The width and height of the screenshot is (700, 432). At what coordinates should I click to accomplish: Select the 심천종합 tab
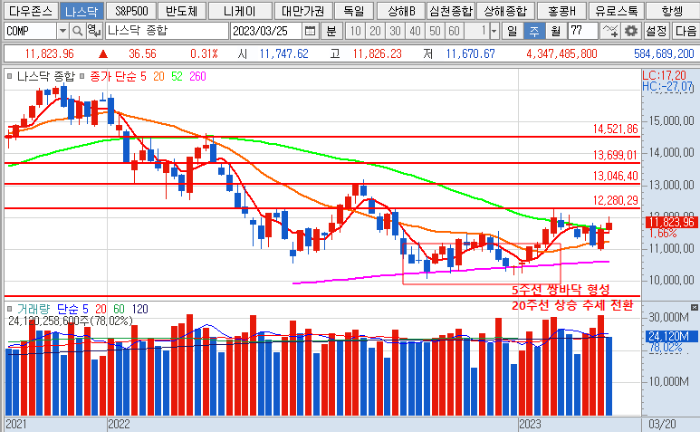point(450,11)
